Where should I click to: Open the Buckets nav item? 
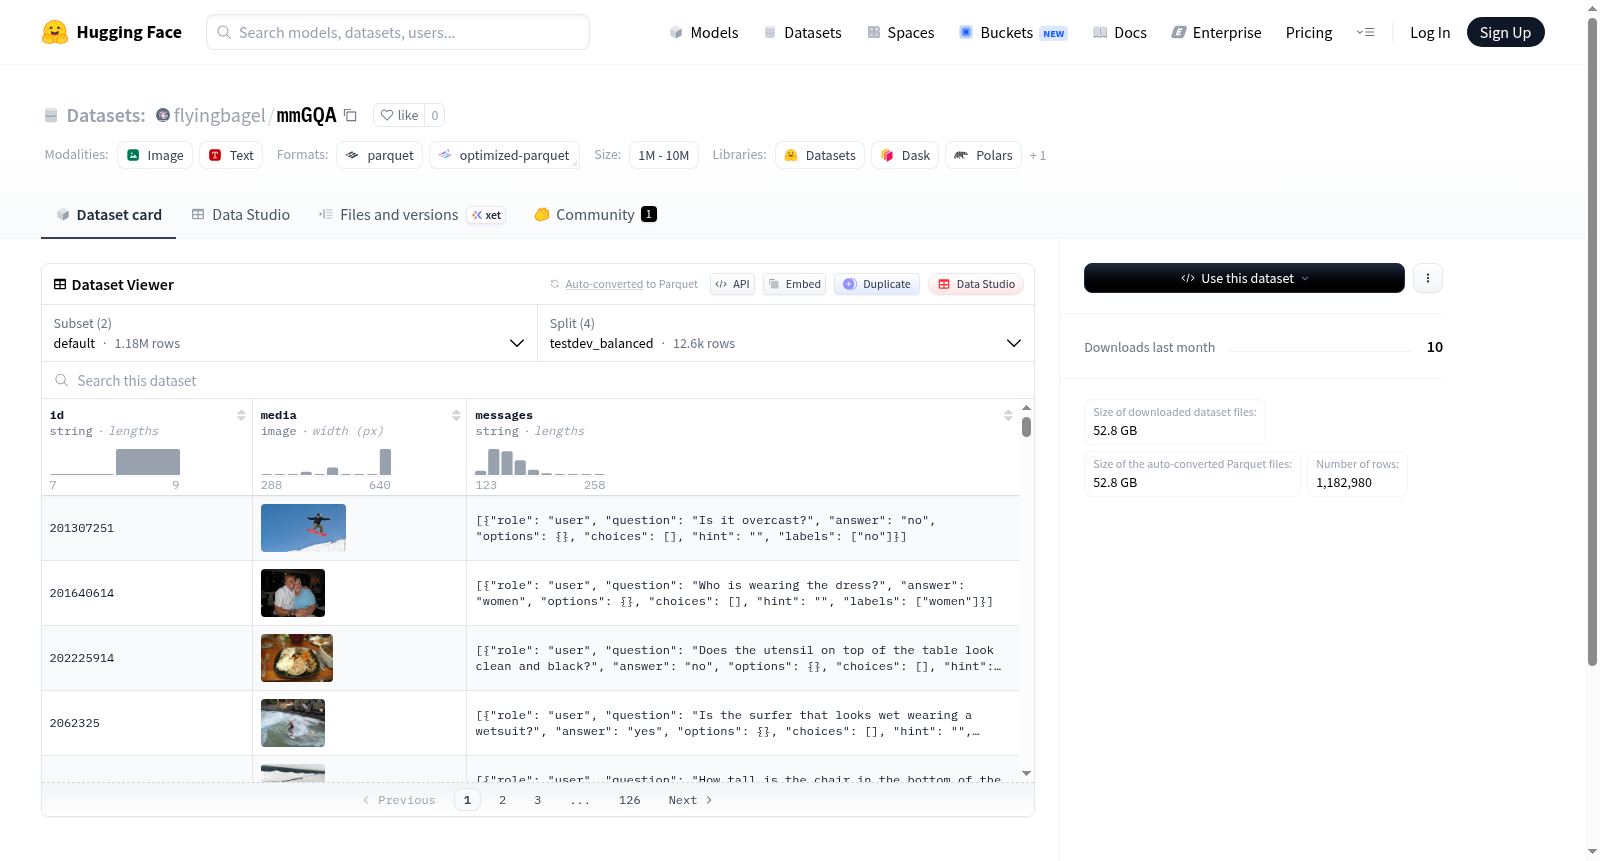point(1013,33)
